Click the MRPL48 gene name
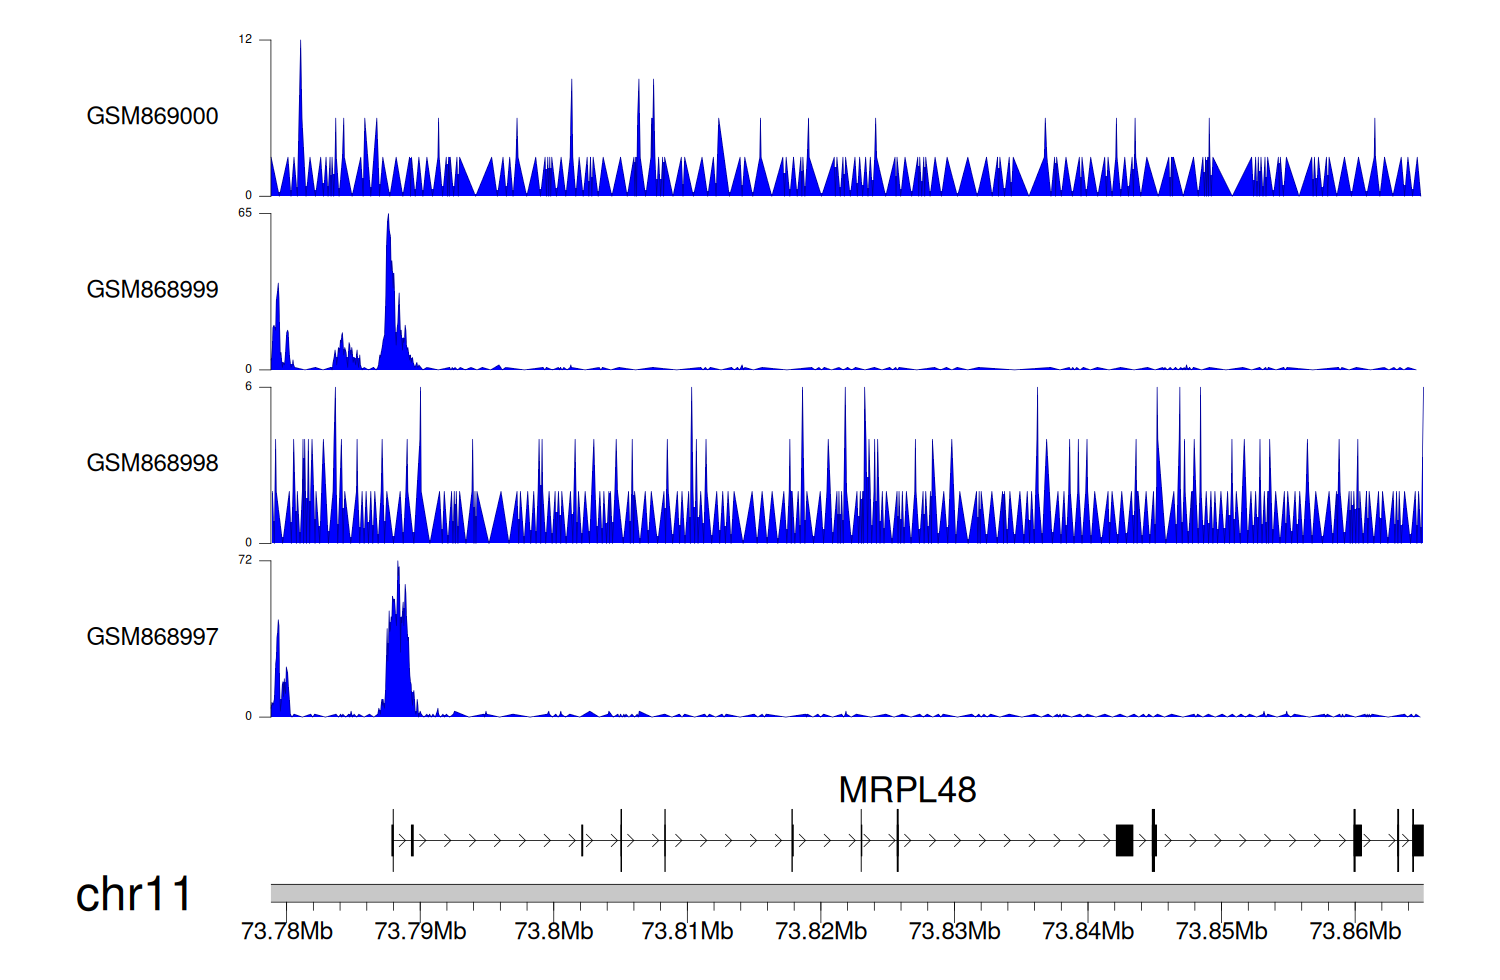 coord(906,790)
